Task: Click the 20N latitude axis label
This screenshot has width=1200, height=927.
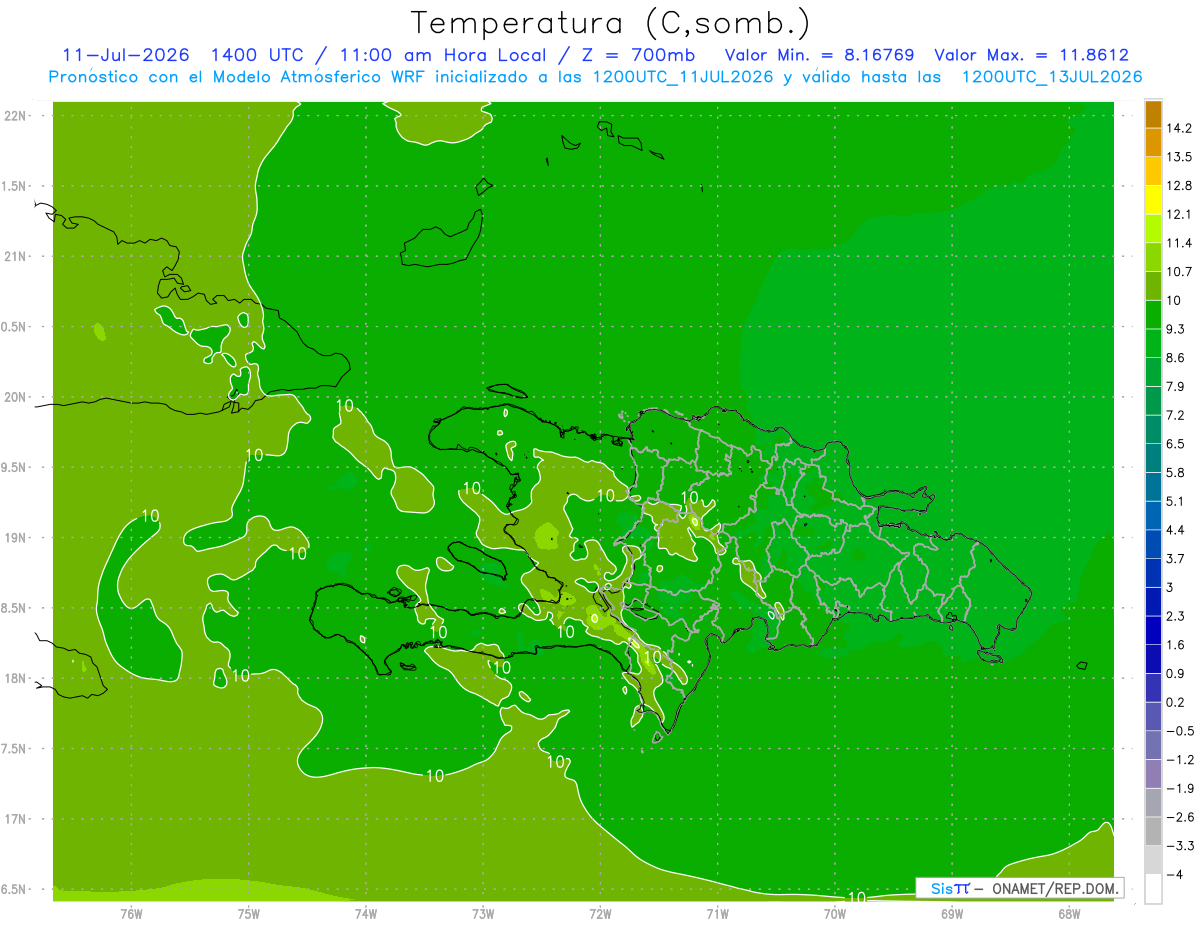Action: tap(16, 397)
